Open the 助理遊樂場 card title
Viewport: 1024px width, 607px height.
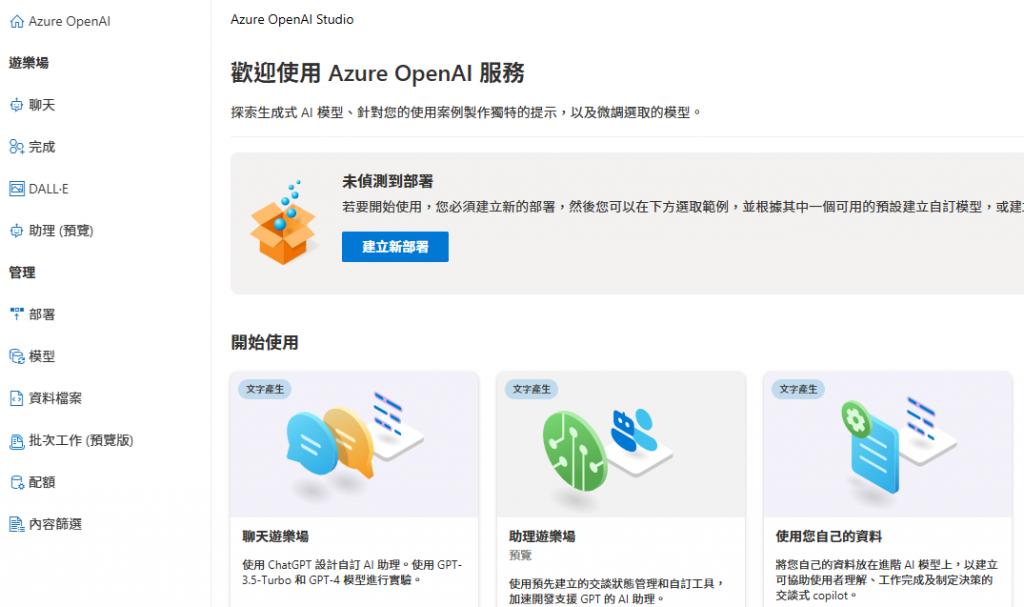pyautogui.click(x=542, y=536)
